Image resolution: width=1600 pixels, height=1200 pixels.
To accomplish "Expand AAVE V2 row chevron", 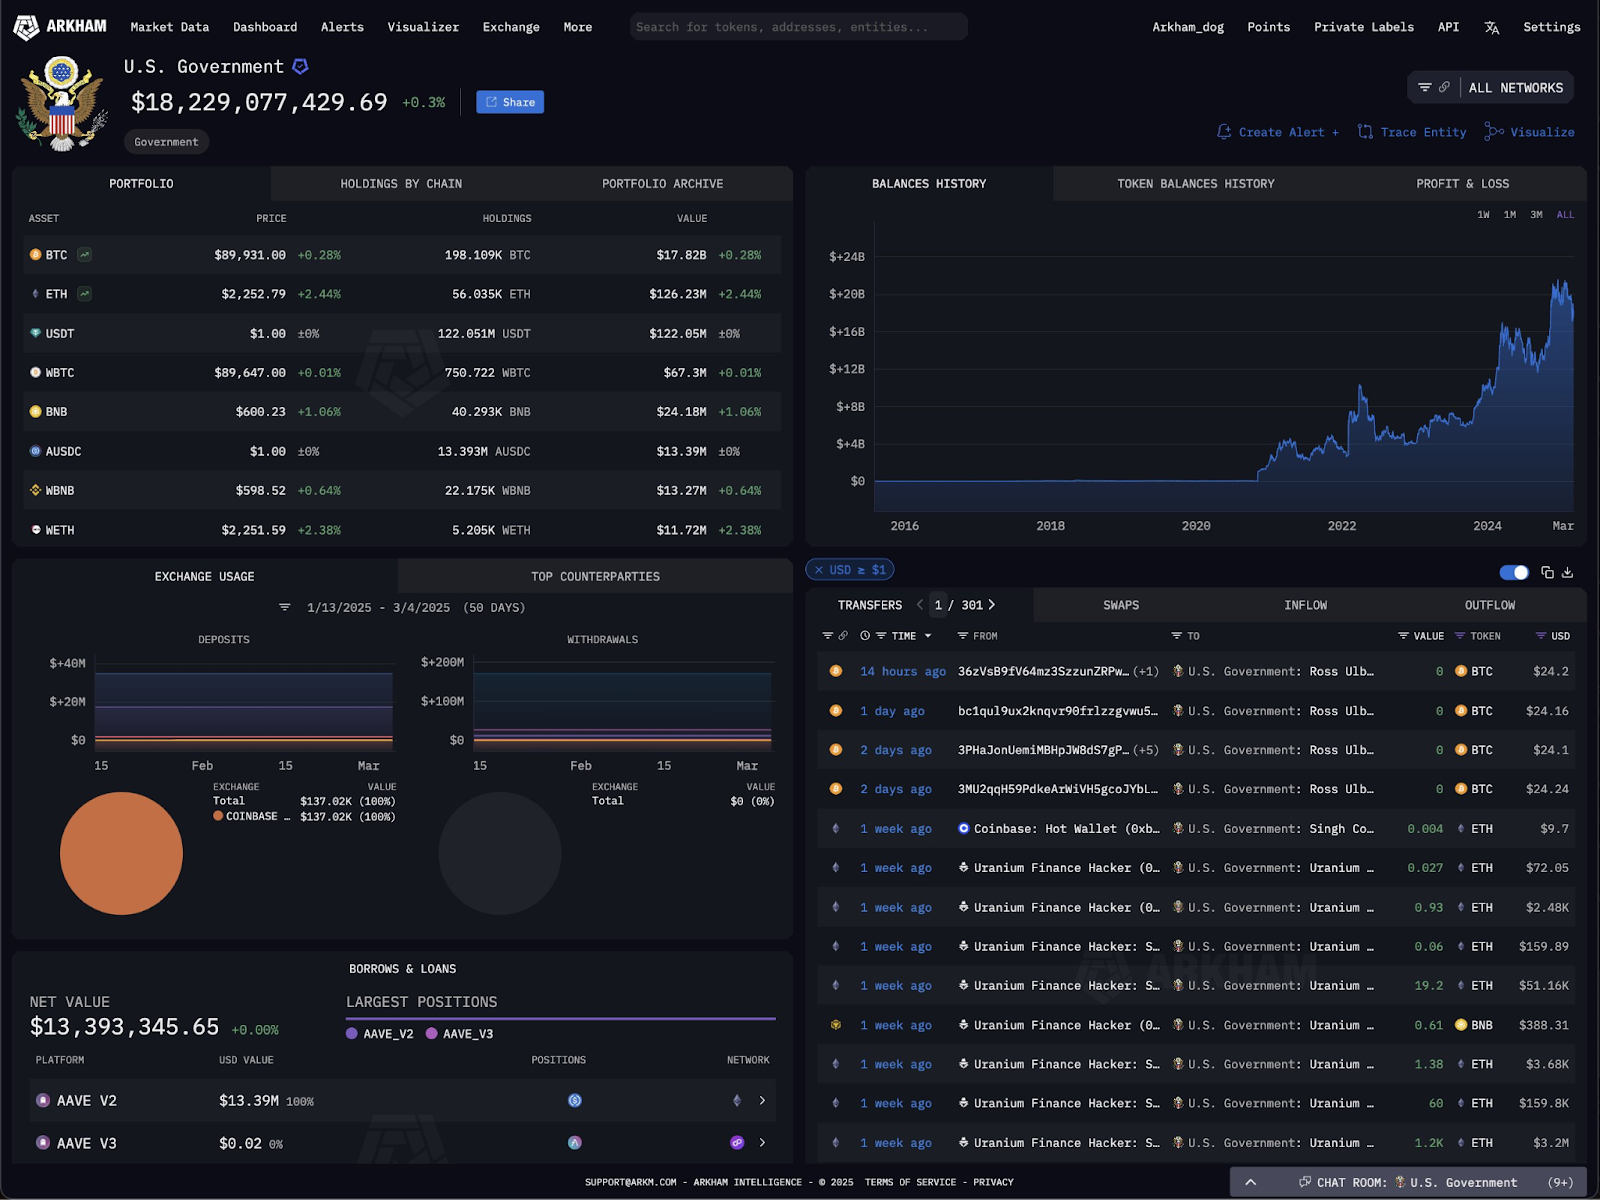I will click(x=762, y=1101).
